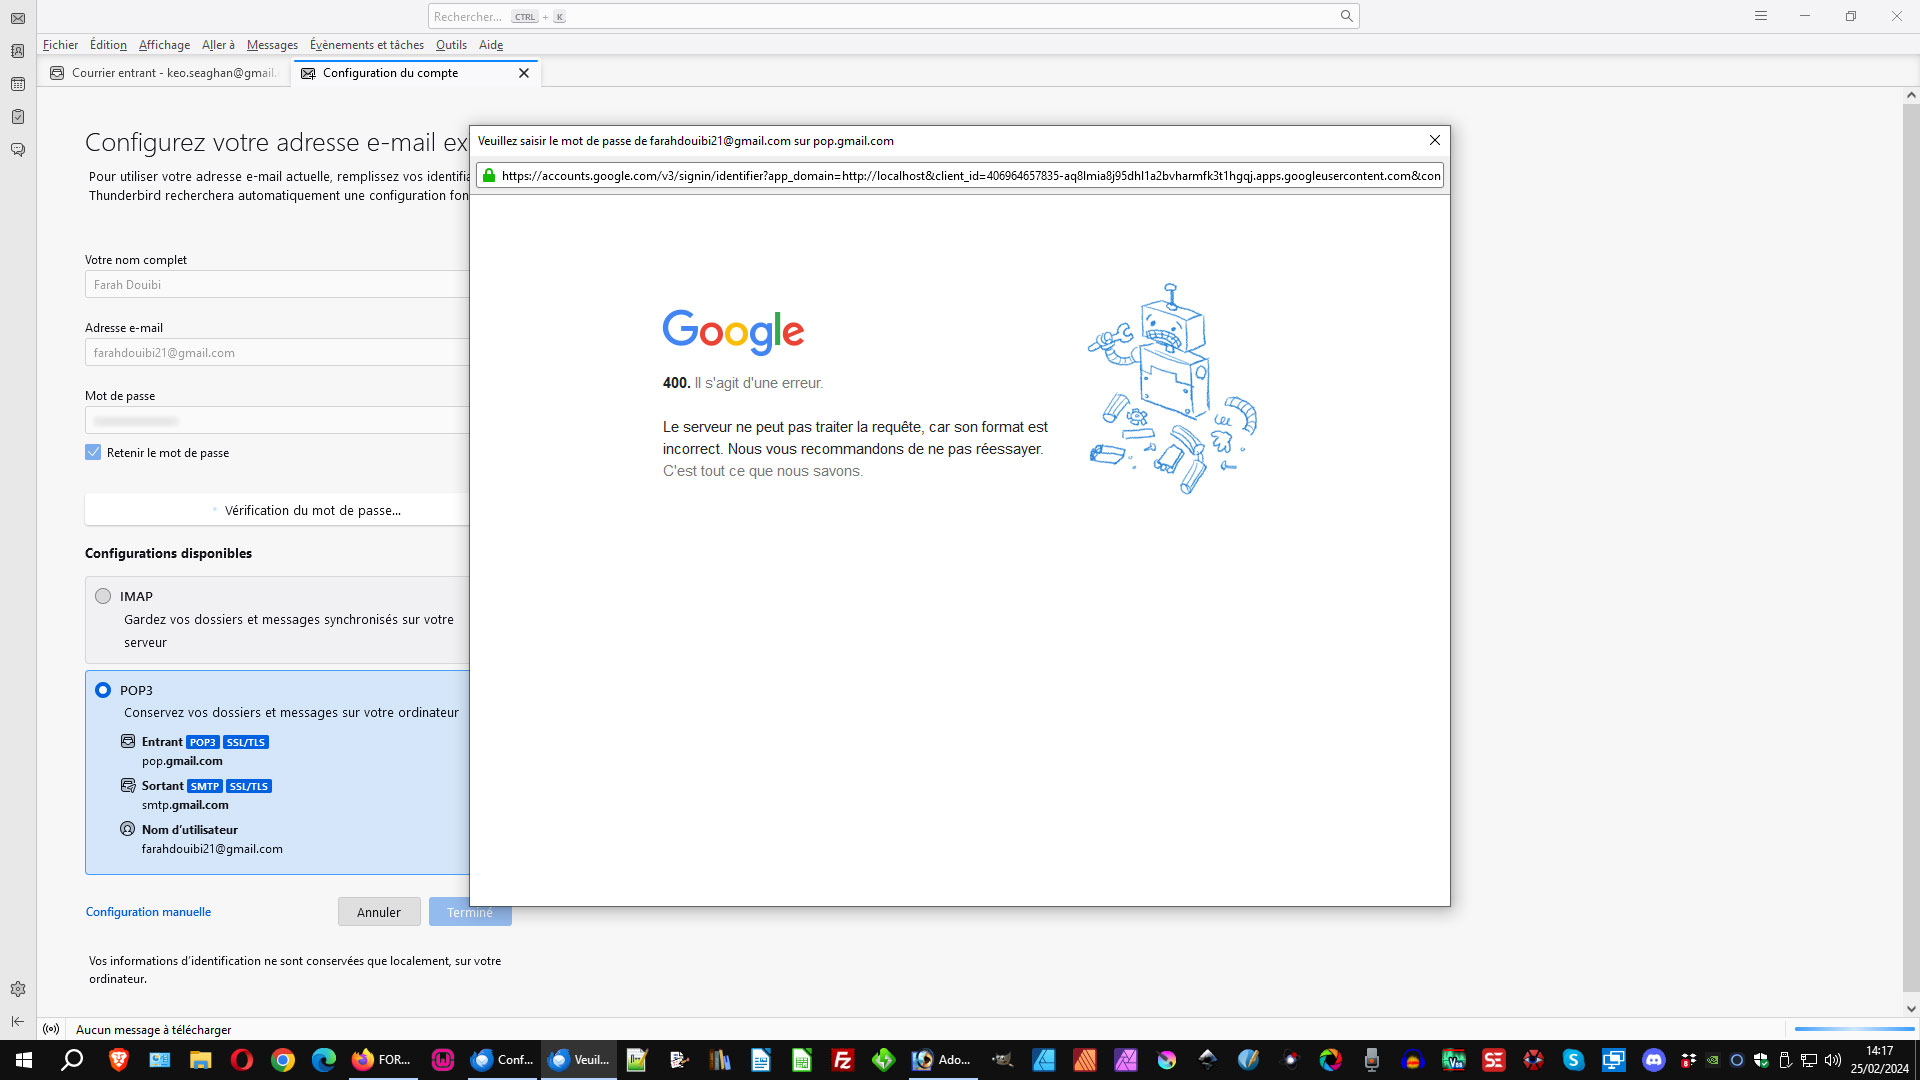The height and width of the screenshot is (1080, 1920).
Task: Click 'Aucun message à télécharger' status text
Action: 153,1030
